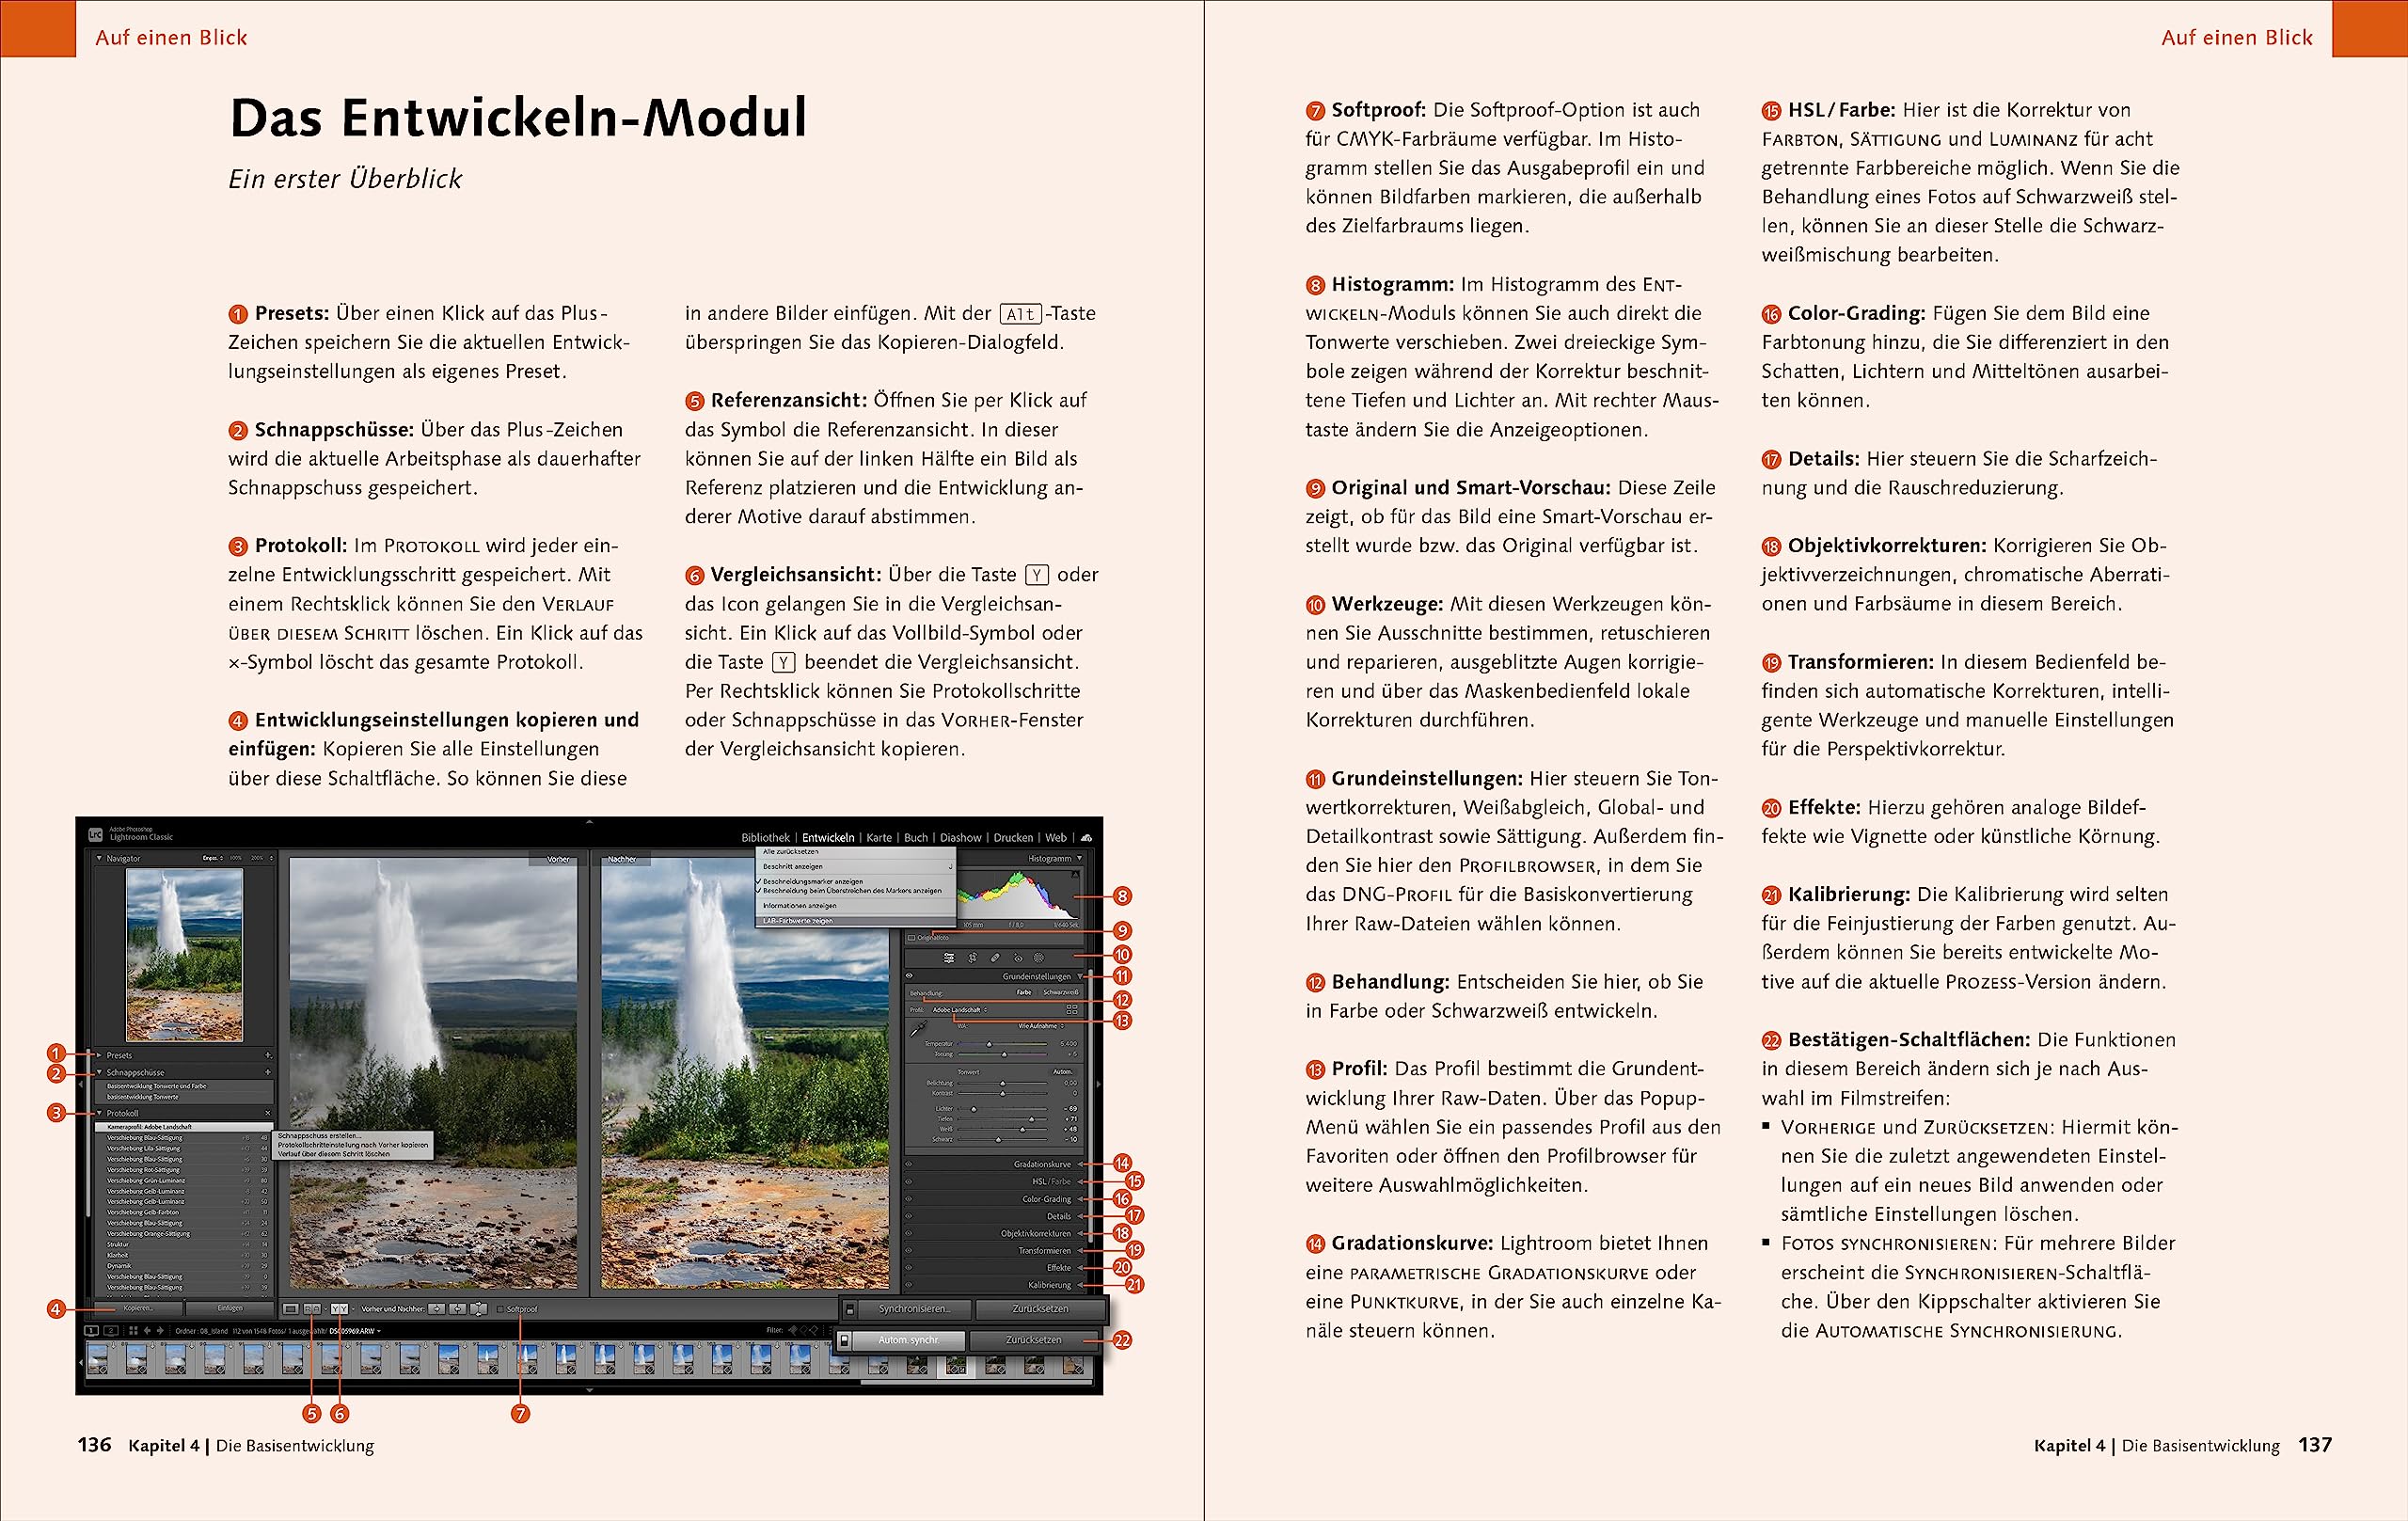Image resolution: width=2408 pixels, height=1521 pixels.
Task: Click the cloud sync status icon
Action: 1086,838
